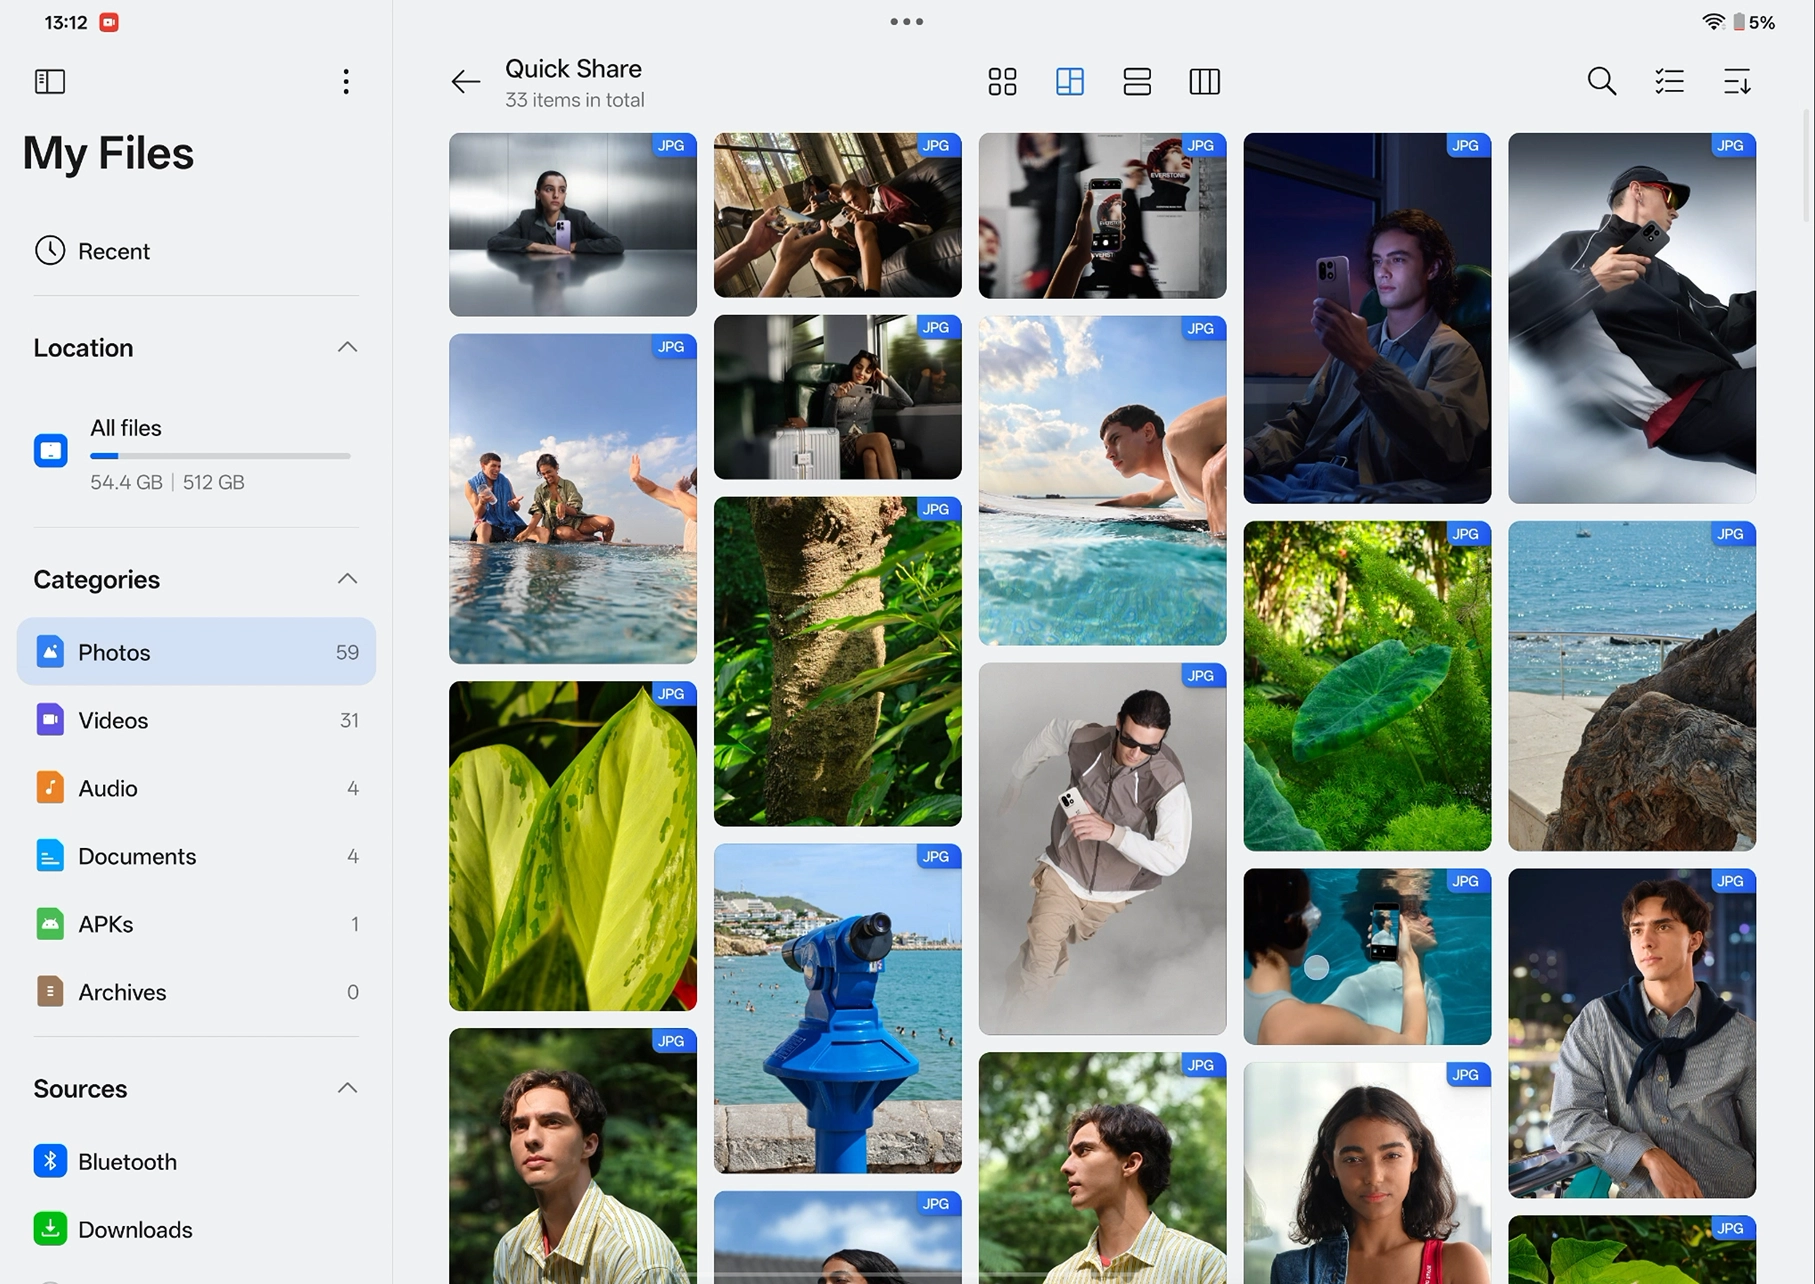This screenshot has height=1284, width=1815.
Task: Open the Videos category
Action: pos(196,720)
